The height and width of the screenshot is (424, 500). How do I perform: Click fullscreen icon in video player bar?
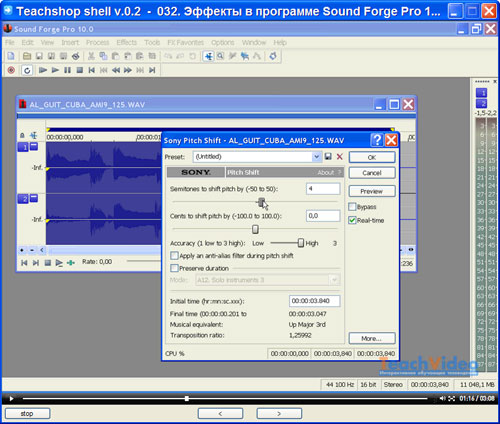pyautogui.click(x=452, y=398)
